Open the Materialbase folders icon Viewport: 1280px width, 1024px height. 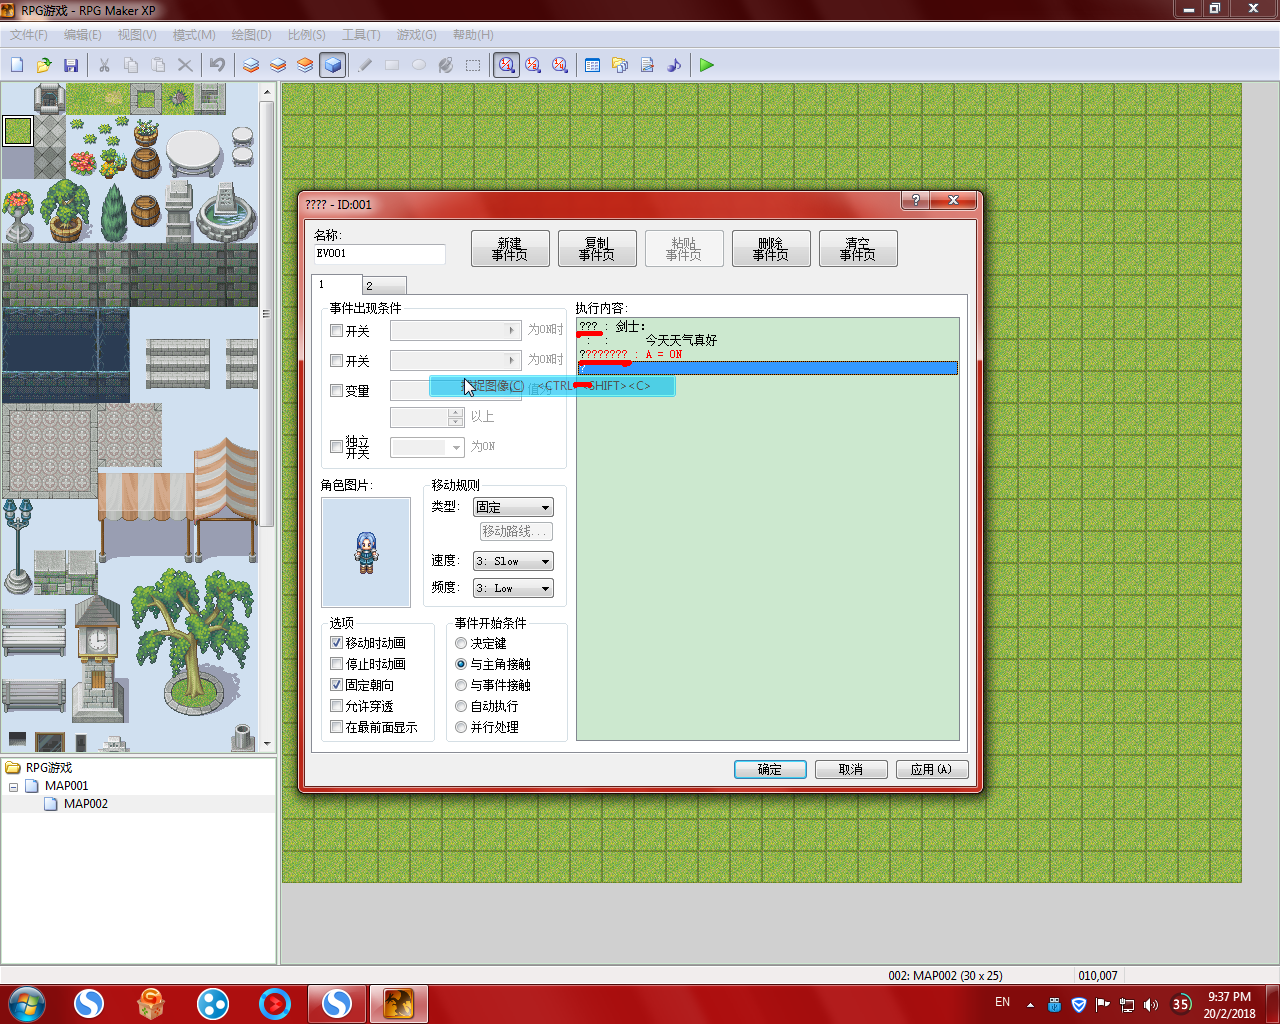pyautogui.click(x=620, y=65)
